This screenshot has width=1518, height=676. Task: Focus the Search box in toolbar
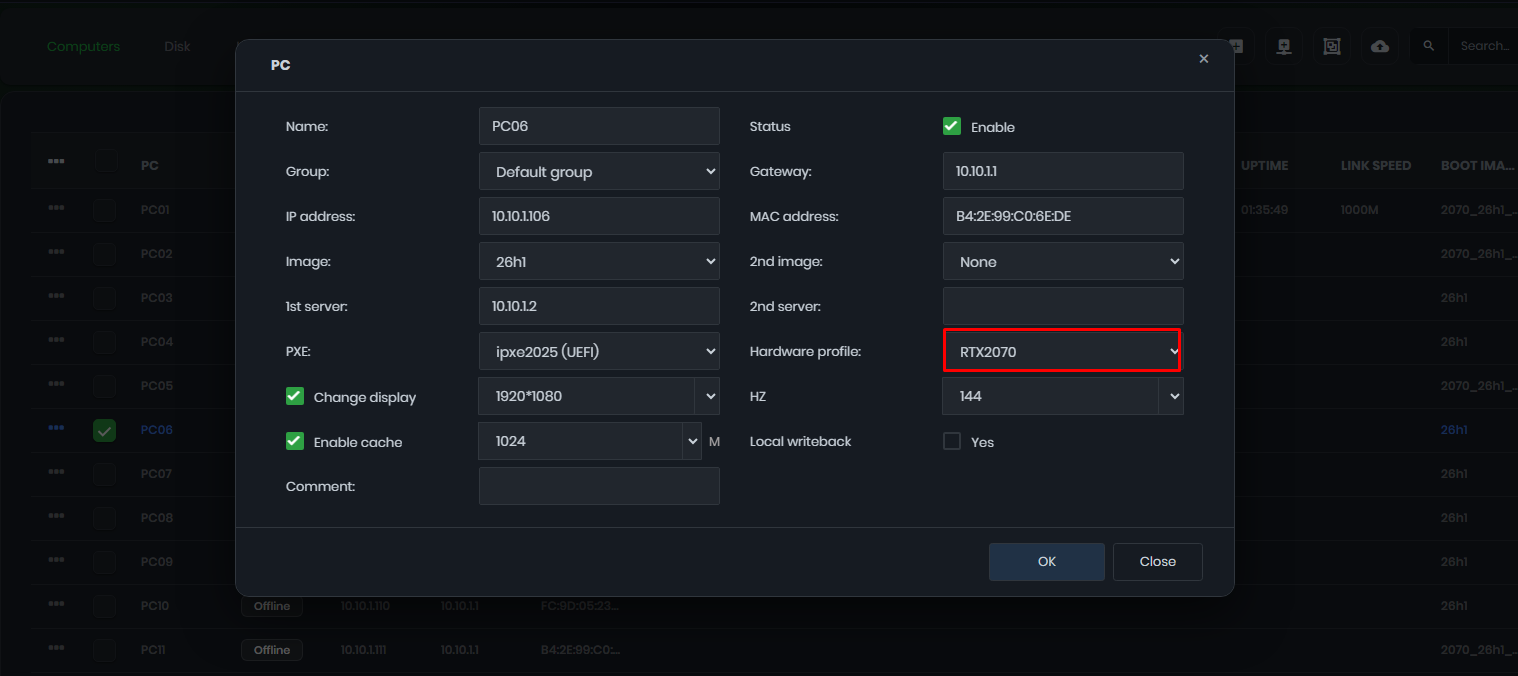coord(1485,46)
